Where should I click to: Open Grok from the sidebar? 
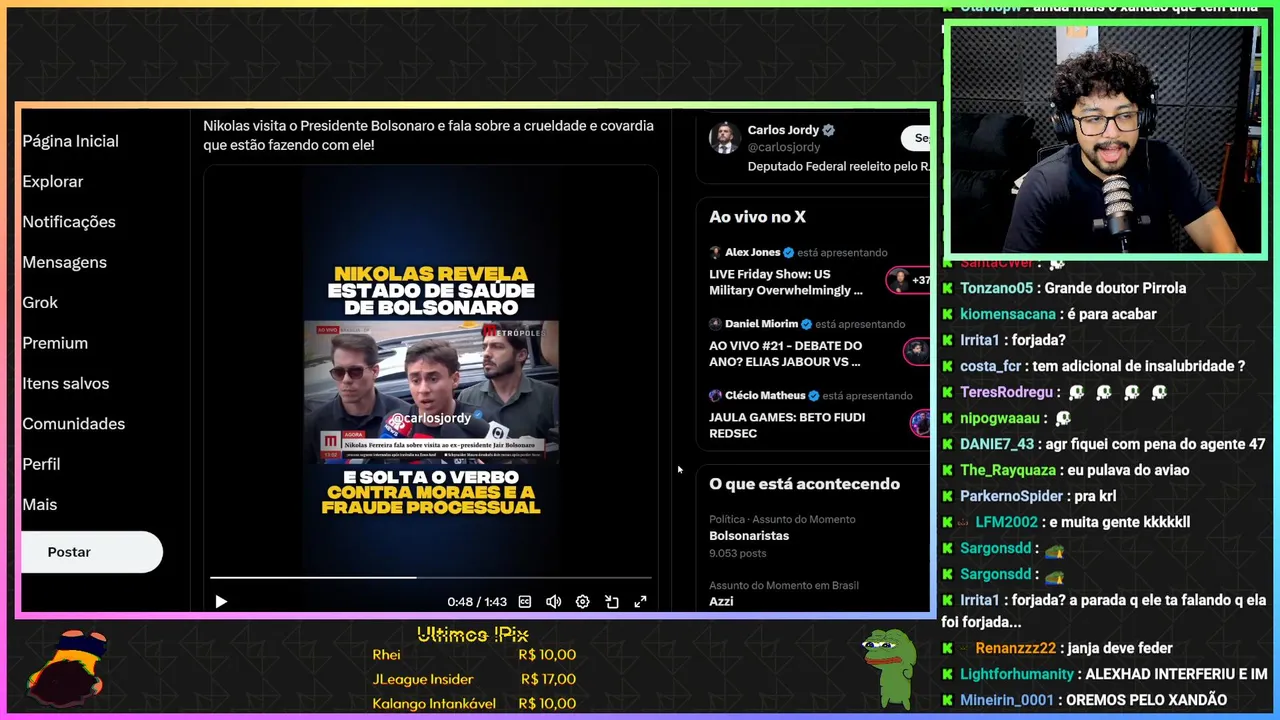click(40, 302)
